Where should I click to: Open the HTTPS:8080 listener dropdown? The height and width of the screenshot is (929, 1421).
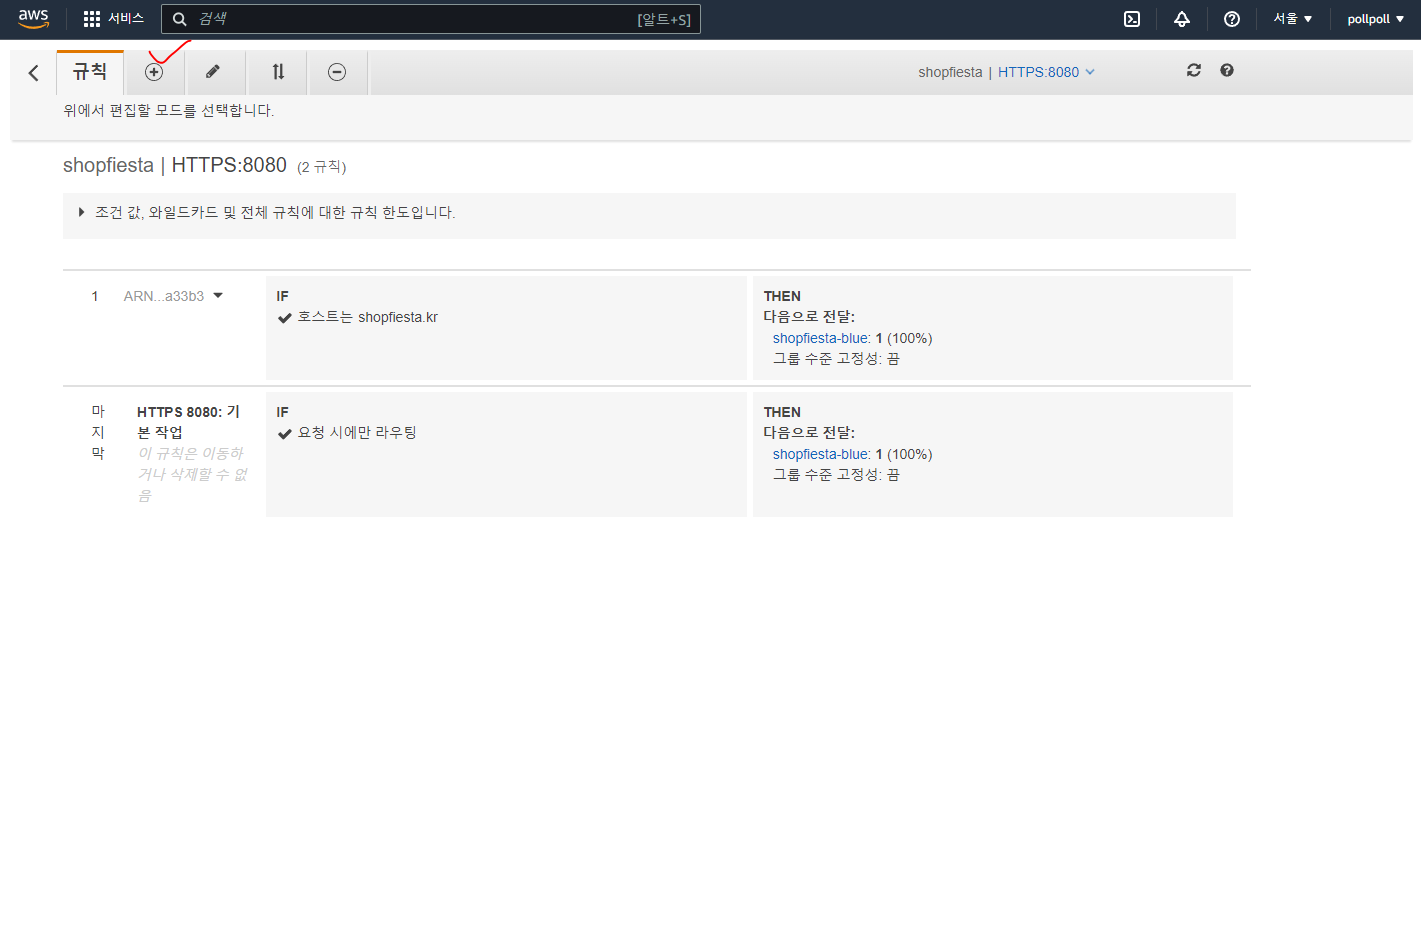click(1046, 72)
